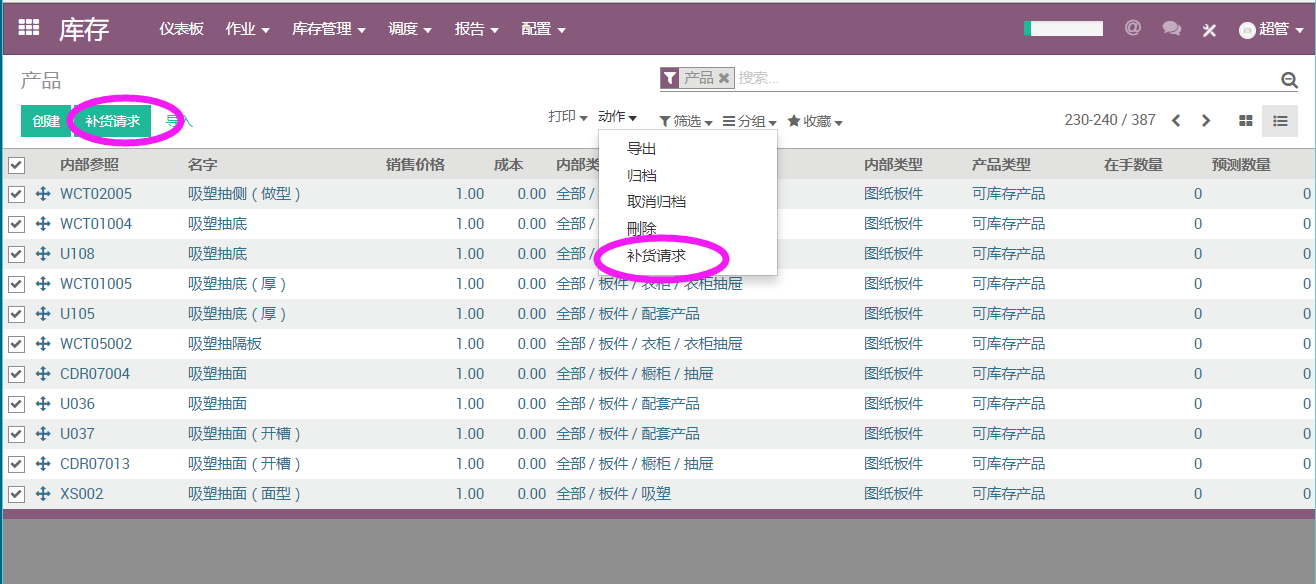The image size is (1316, 584).
Task: Open the 库存管理 menu dropdown
Action: coord(328,29)
